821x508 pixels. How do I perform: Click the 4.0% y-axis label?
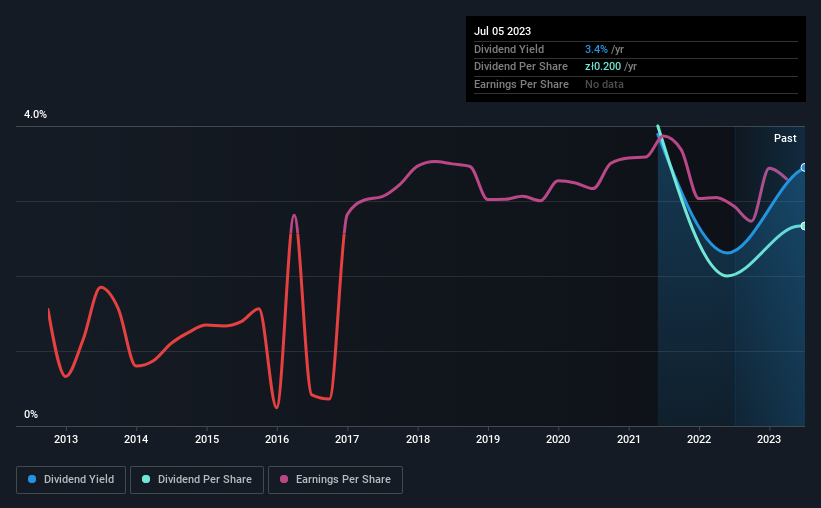coord(35,115)
